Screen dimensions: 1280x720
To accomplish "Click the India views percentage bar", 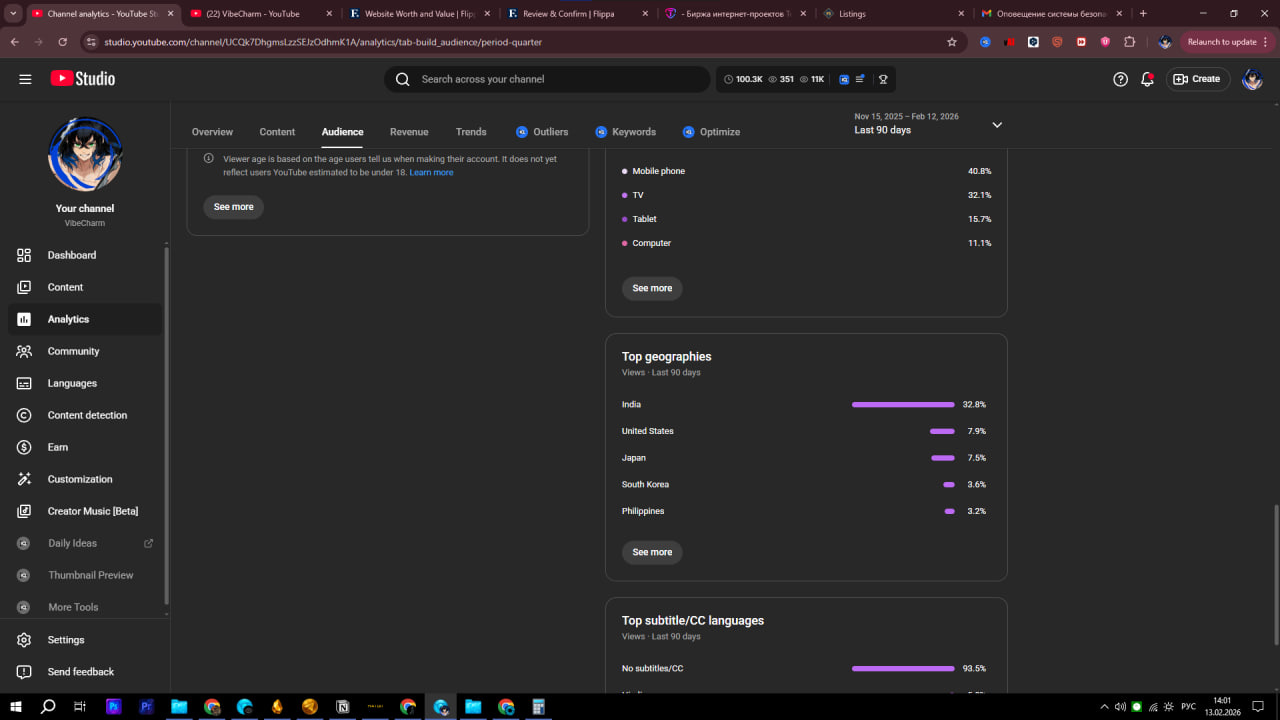I will click(903, 405).
